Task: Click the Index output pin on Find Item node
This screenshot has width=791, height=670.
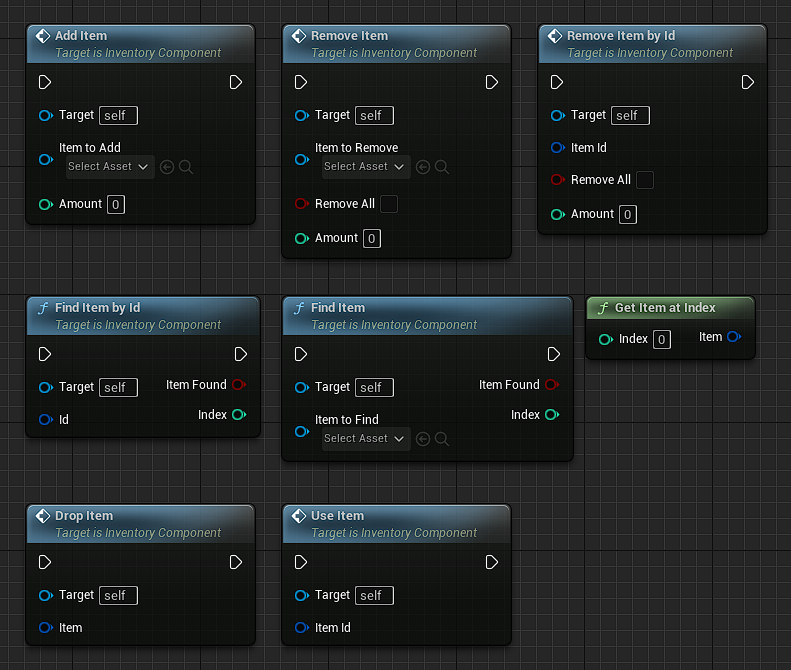Action: click(x=552, y=415)
